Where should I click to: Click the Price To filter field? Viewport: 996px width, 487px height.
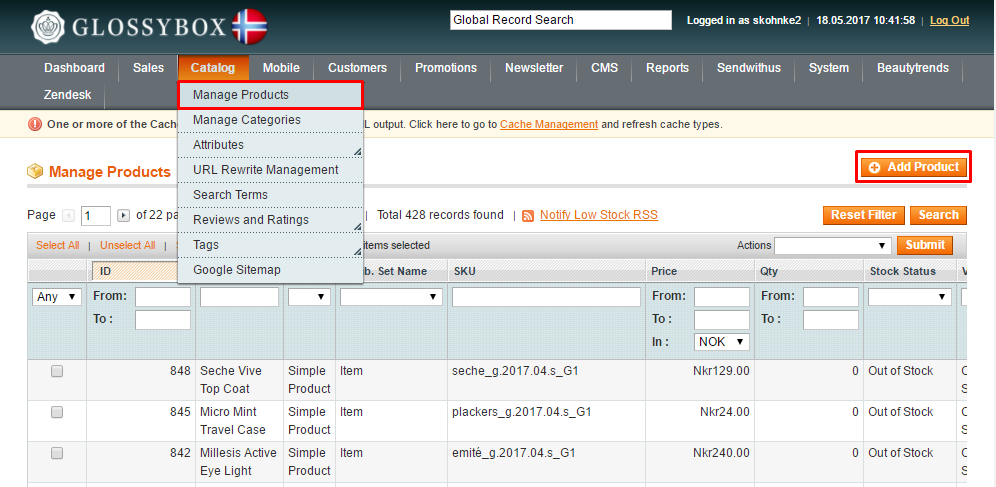tap(722, 320)
